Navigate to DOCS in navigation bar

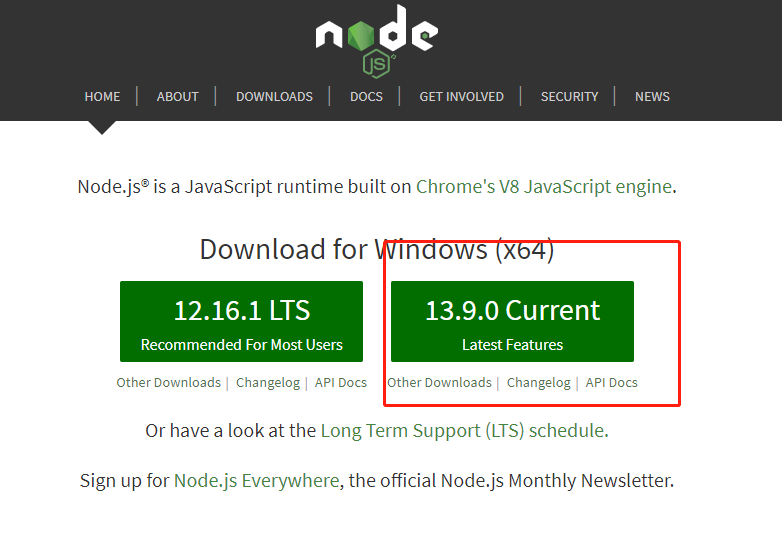coord(366,97)
